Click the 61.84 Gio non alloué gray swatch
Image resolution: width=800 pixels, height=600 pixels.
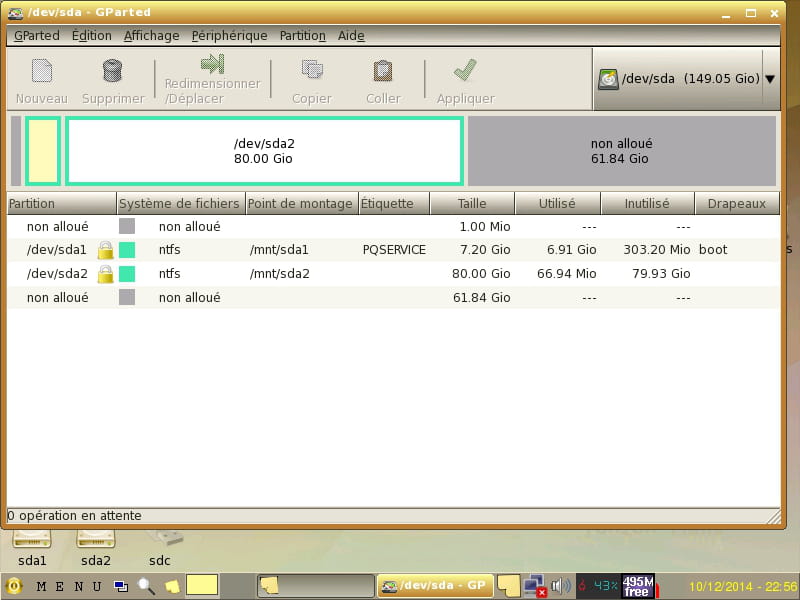(127, 297)
